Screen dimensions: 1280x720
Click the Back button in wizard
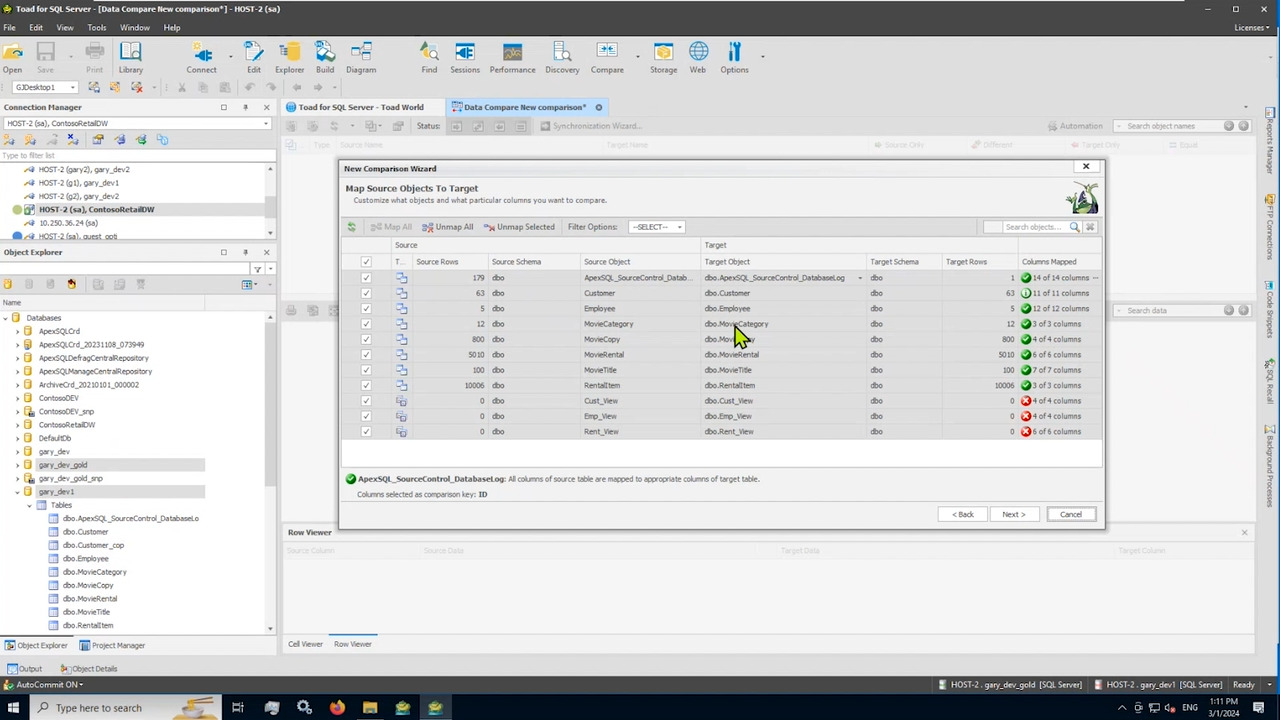964,514
